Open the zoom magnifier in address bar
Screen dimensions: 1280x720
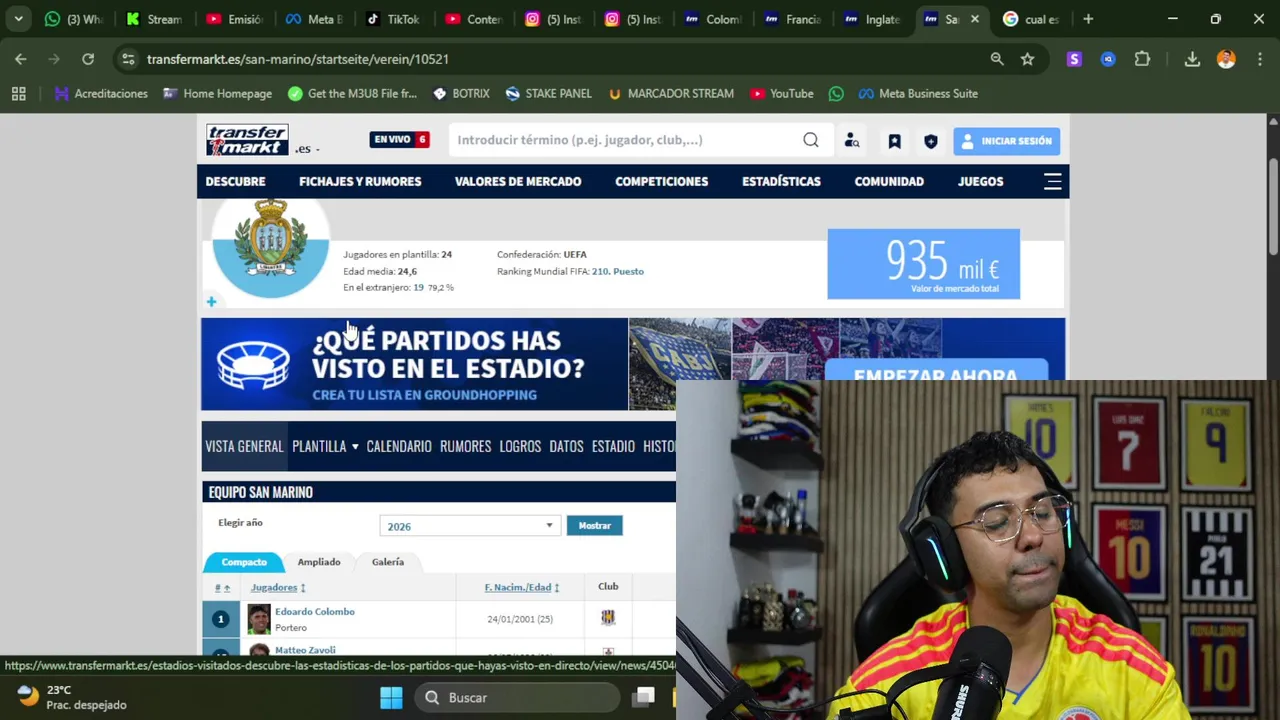[997, 59]
